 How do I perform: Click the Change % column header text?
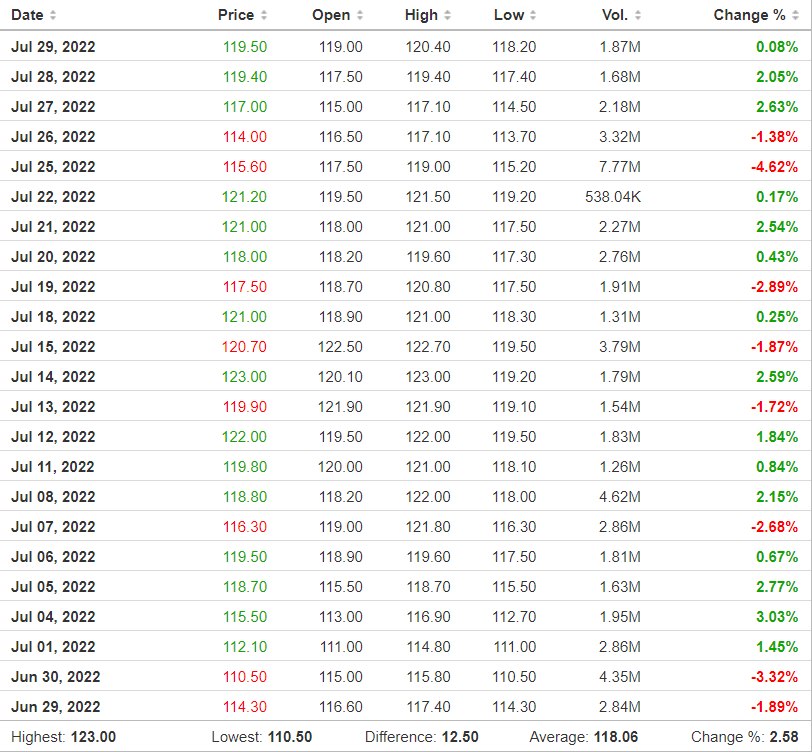tap(749, 15)
